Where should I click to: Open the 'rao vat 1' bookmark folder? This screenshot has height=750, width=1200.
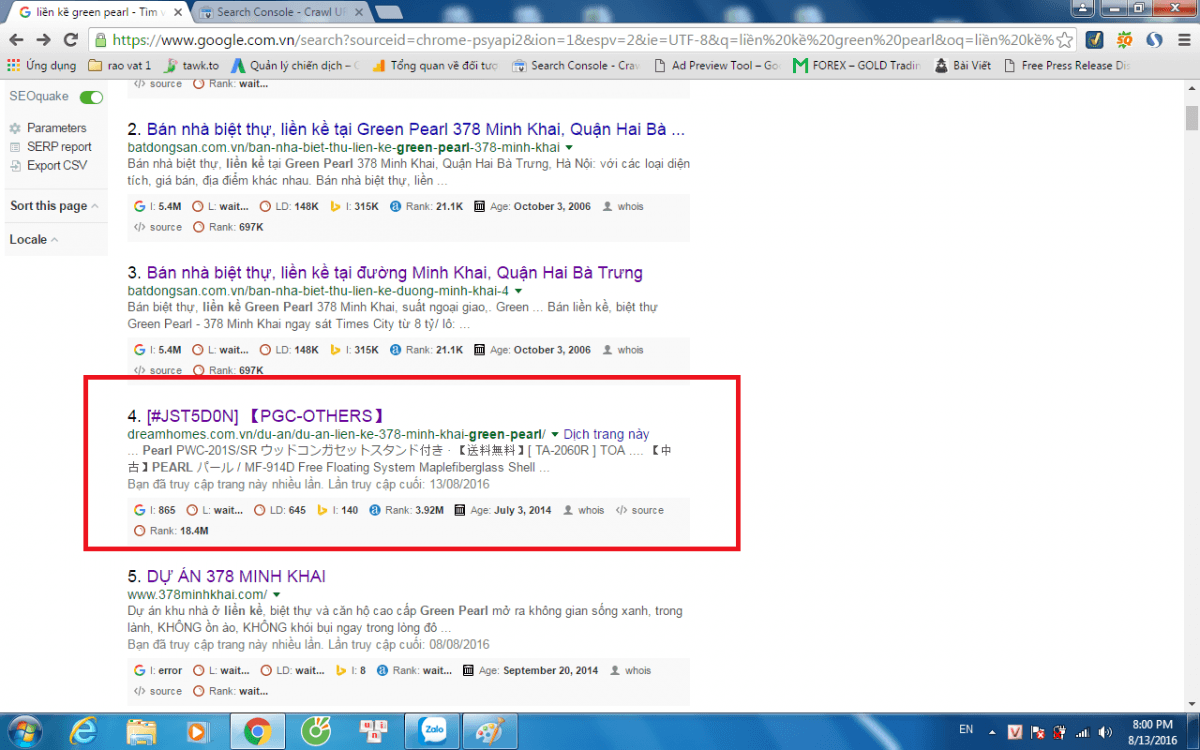120,66
